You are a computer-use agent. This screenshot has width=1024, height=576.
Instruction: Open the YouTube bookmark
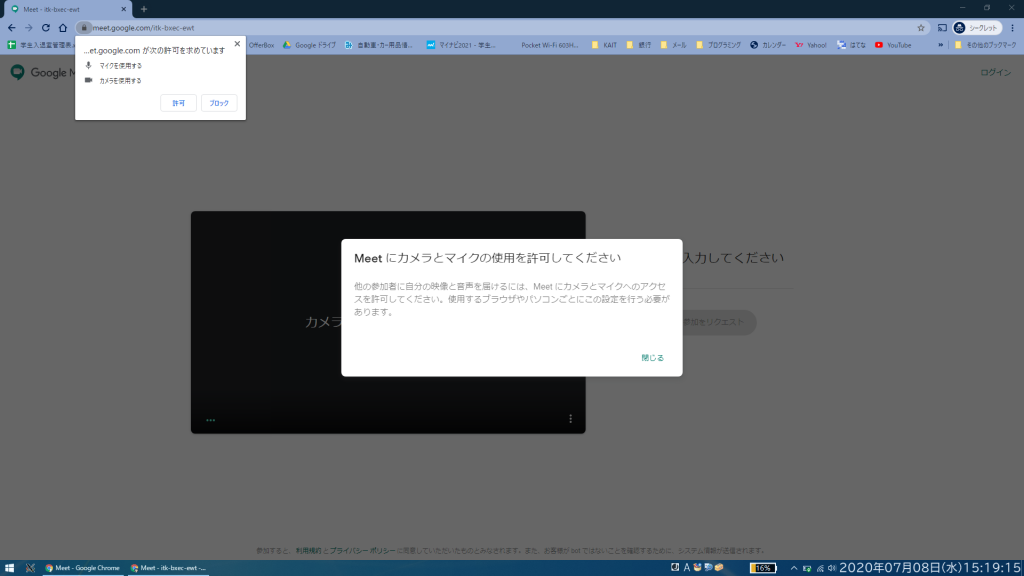[893, 45]
